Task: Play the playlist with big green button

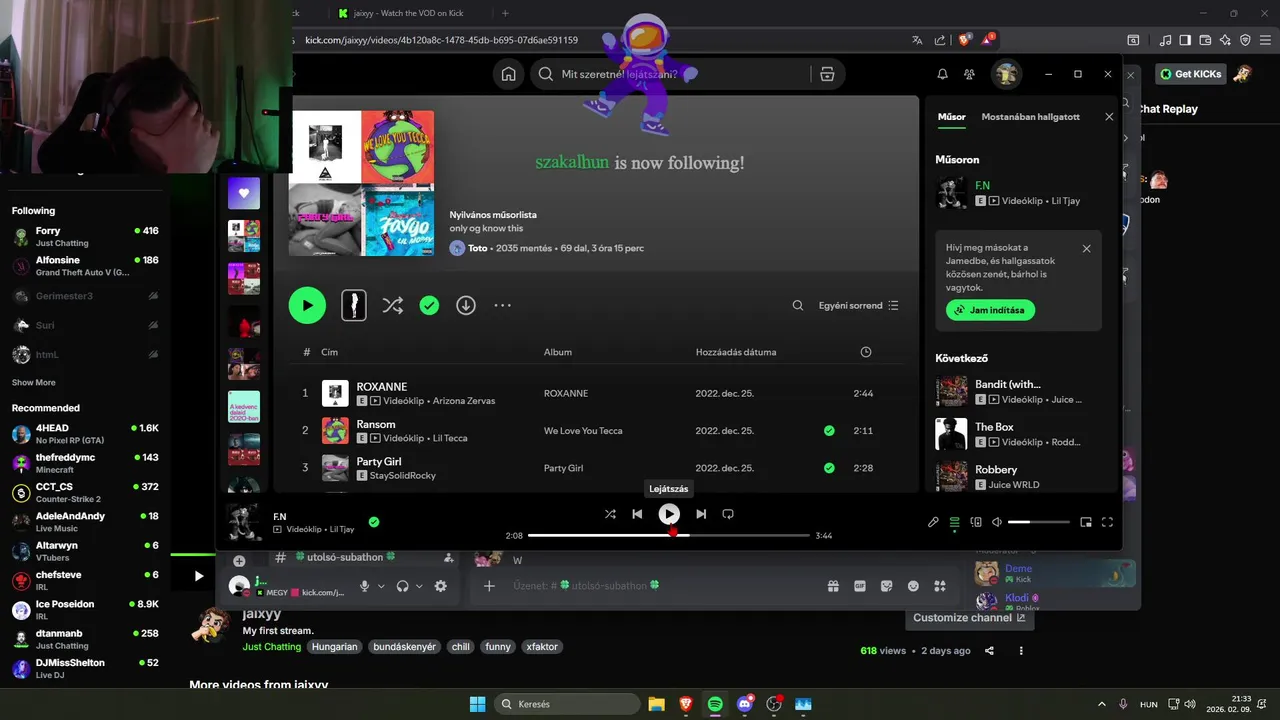Action: coord(307,305)
